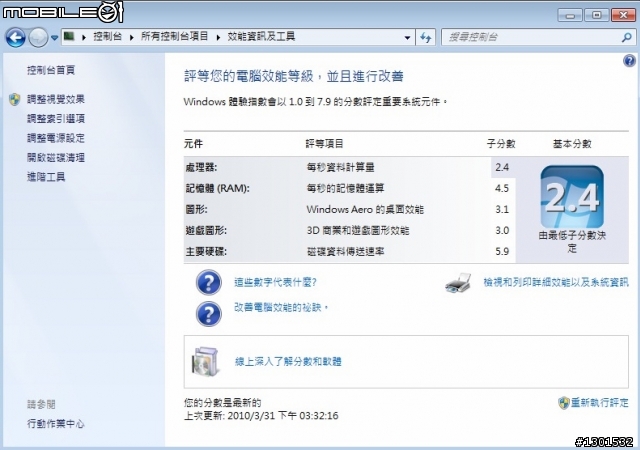640x450 pixels.
Task: Select the 圖形 row label
Action: (x=196, y=209)
